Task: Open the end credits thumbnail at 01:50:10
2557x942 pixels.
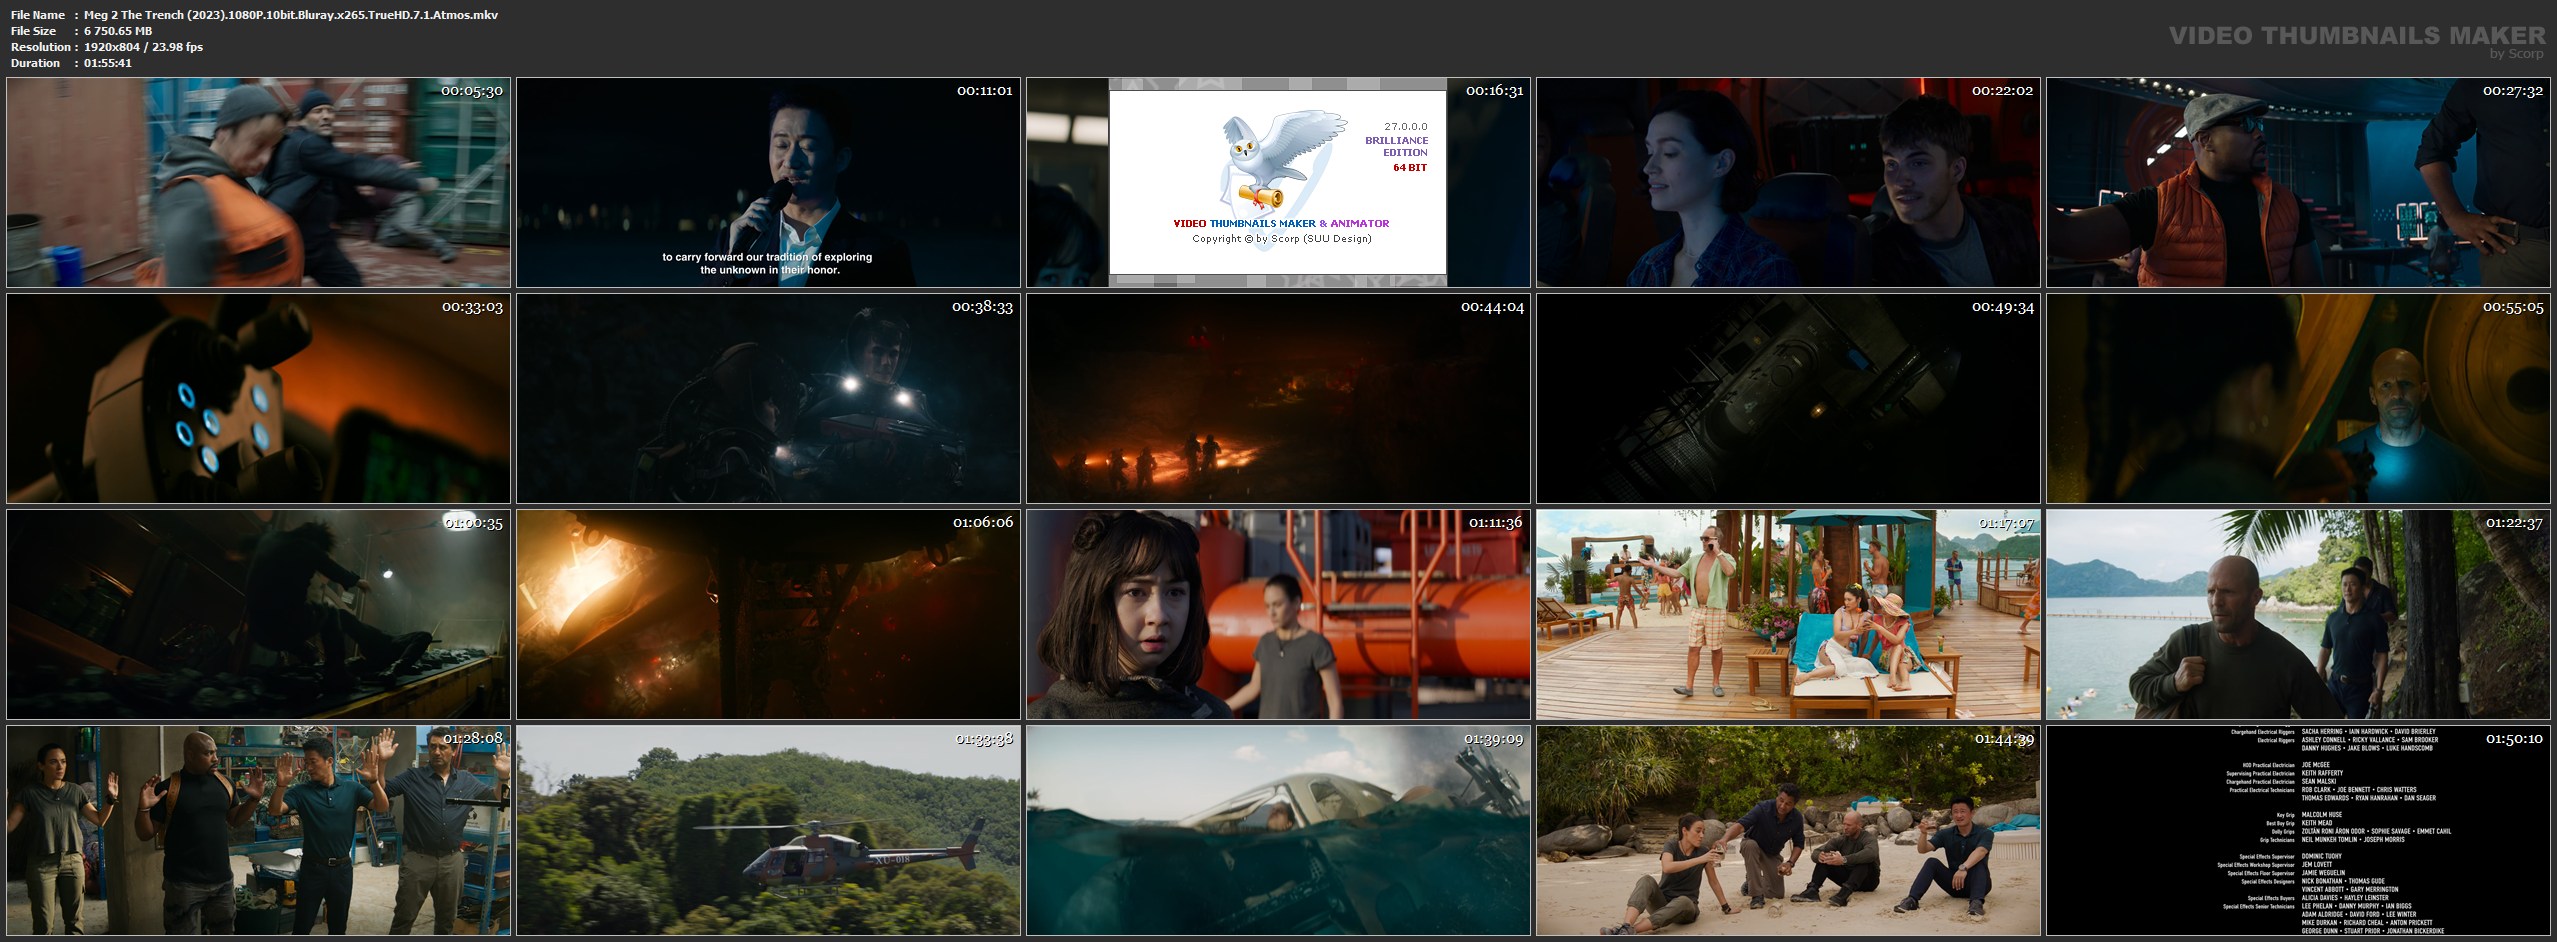Action: point(2298,831)
